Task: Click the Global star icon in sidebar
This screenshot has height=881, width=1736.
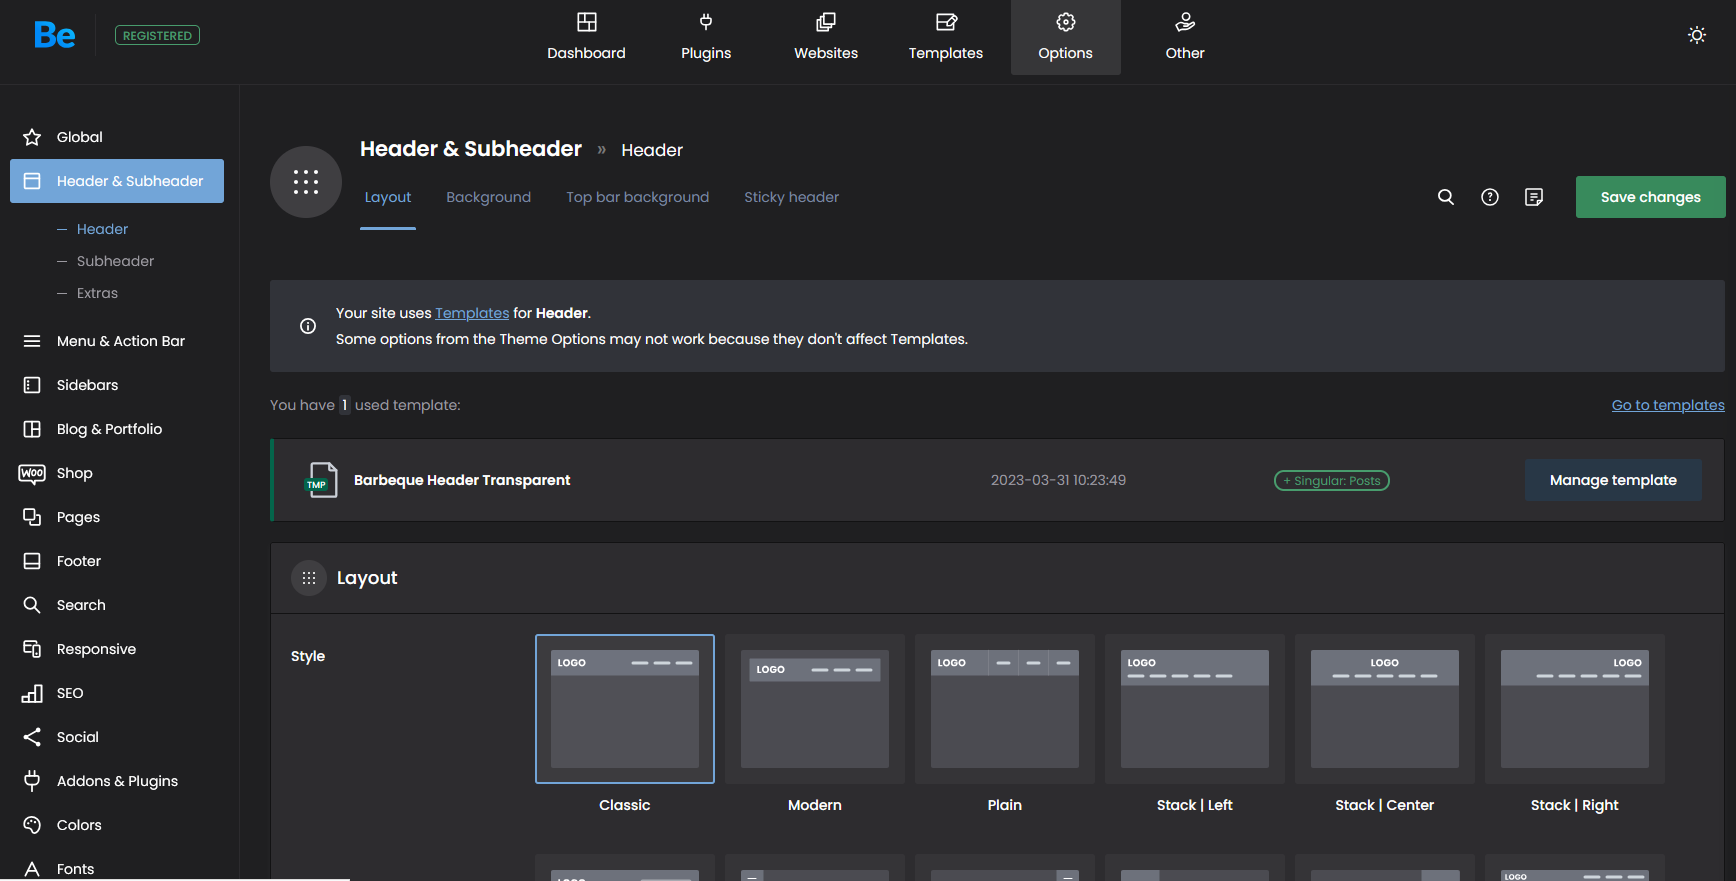Action: pyautogui.click(x=32, y=137)
